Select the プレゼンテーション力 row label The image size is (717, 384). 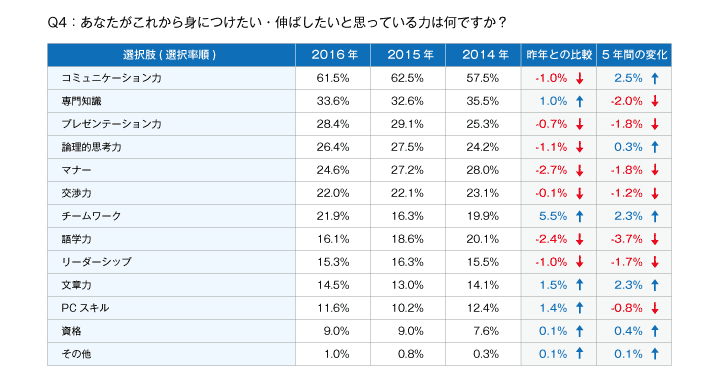[x=112, y=124]
